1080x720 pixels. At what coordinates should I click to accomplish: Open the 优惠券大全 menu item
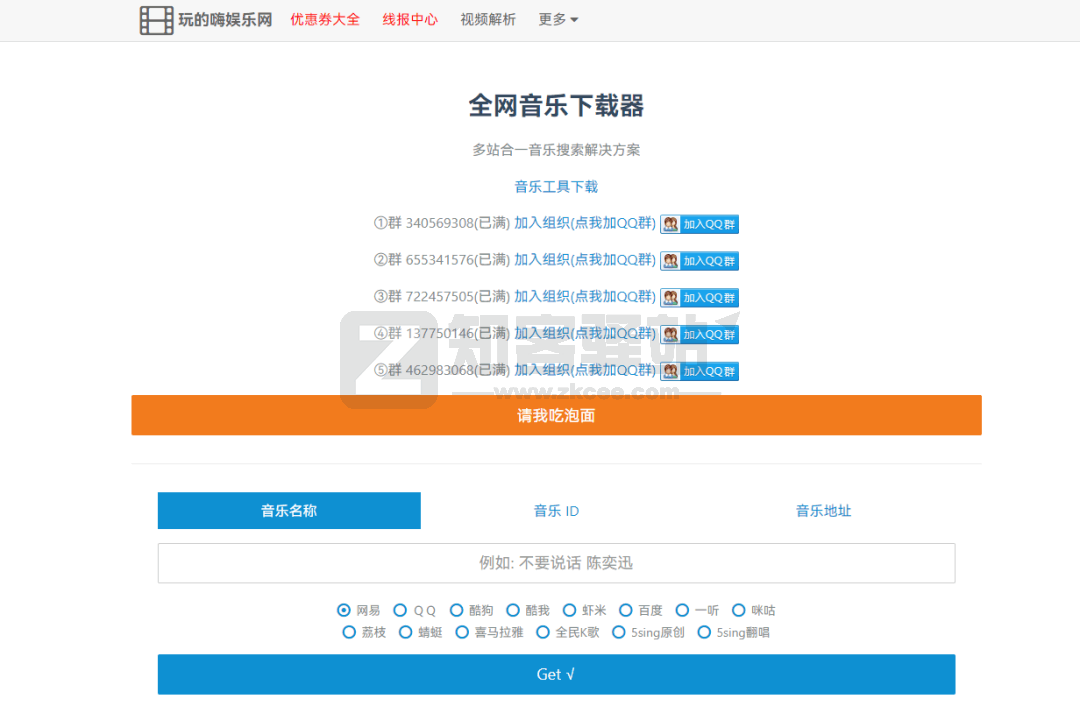[x=325, y=19]
